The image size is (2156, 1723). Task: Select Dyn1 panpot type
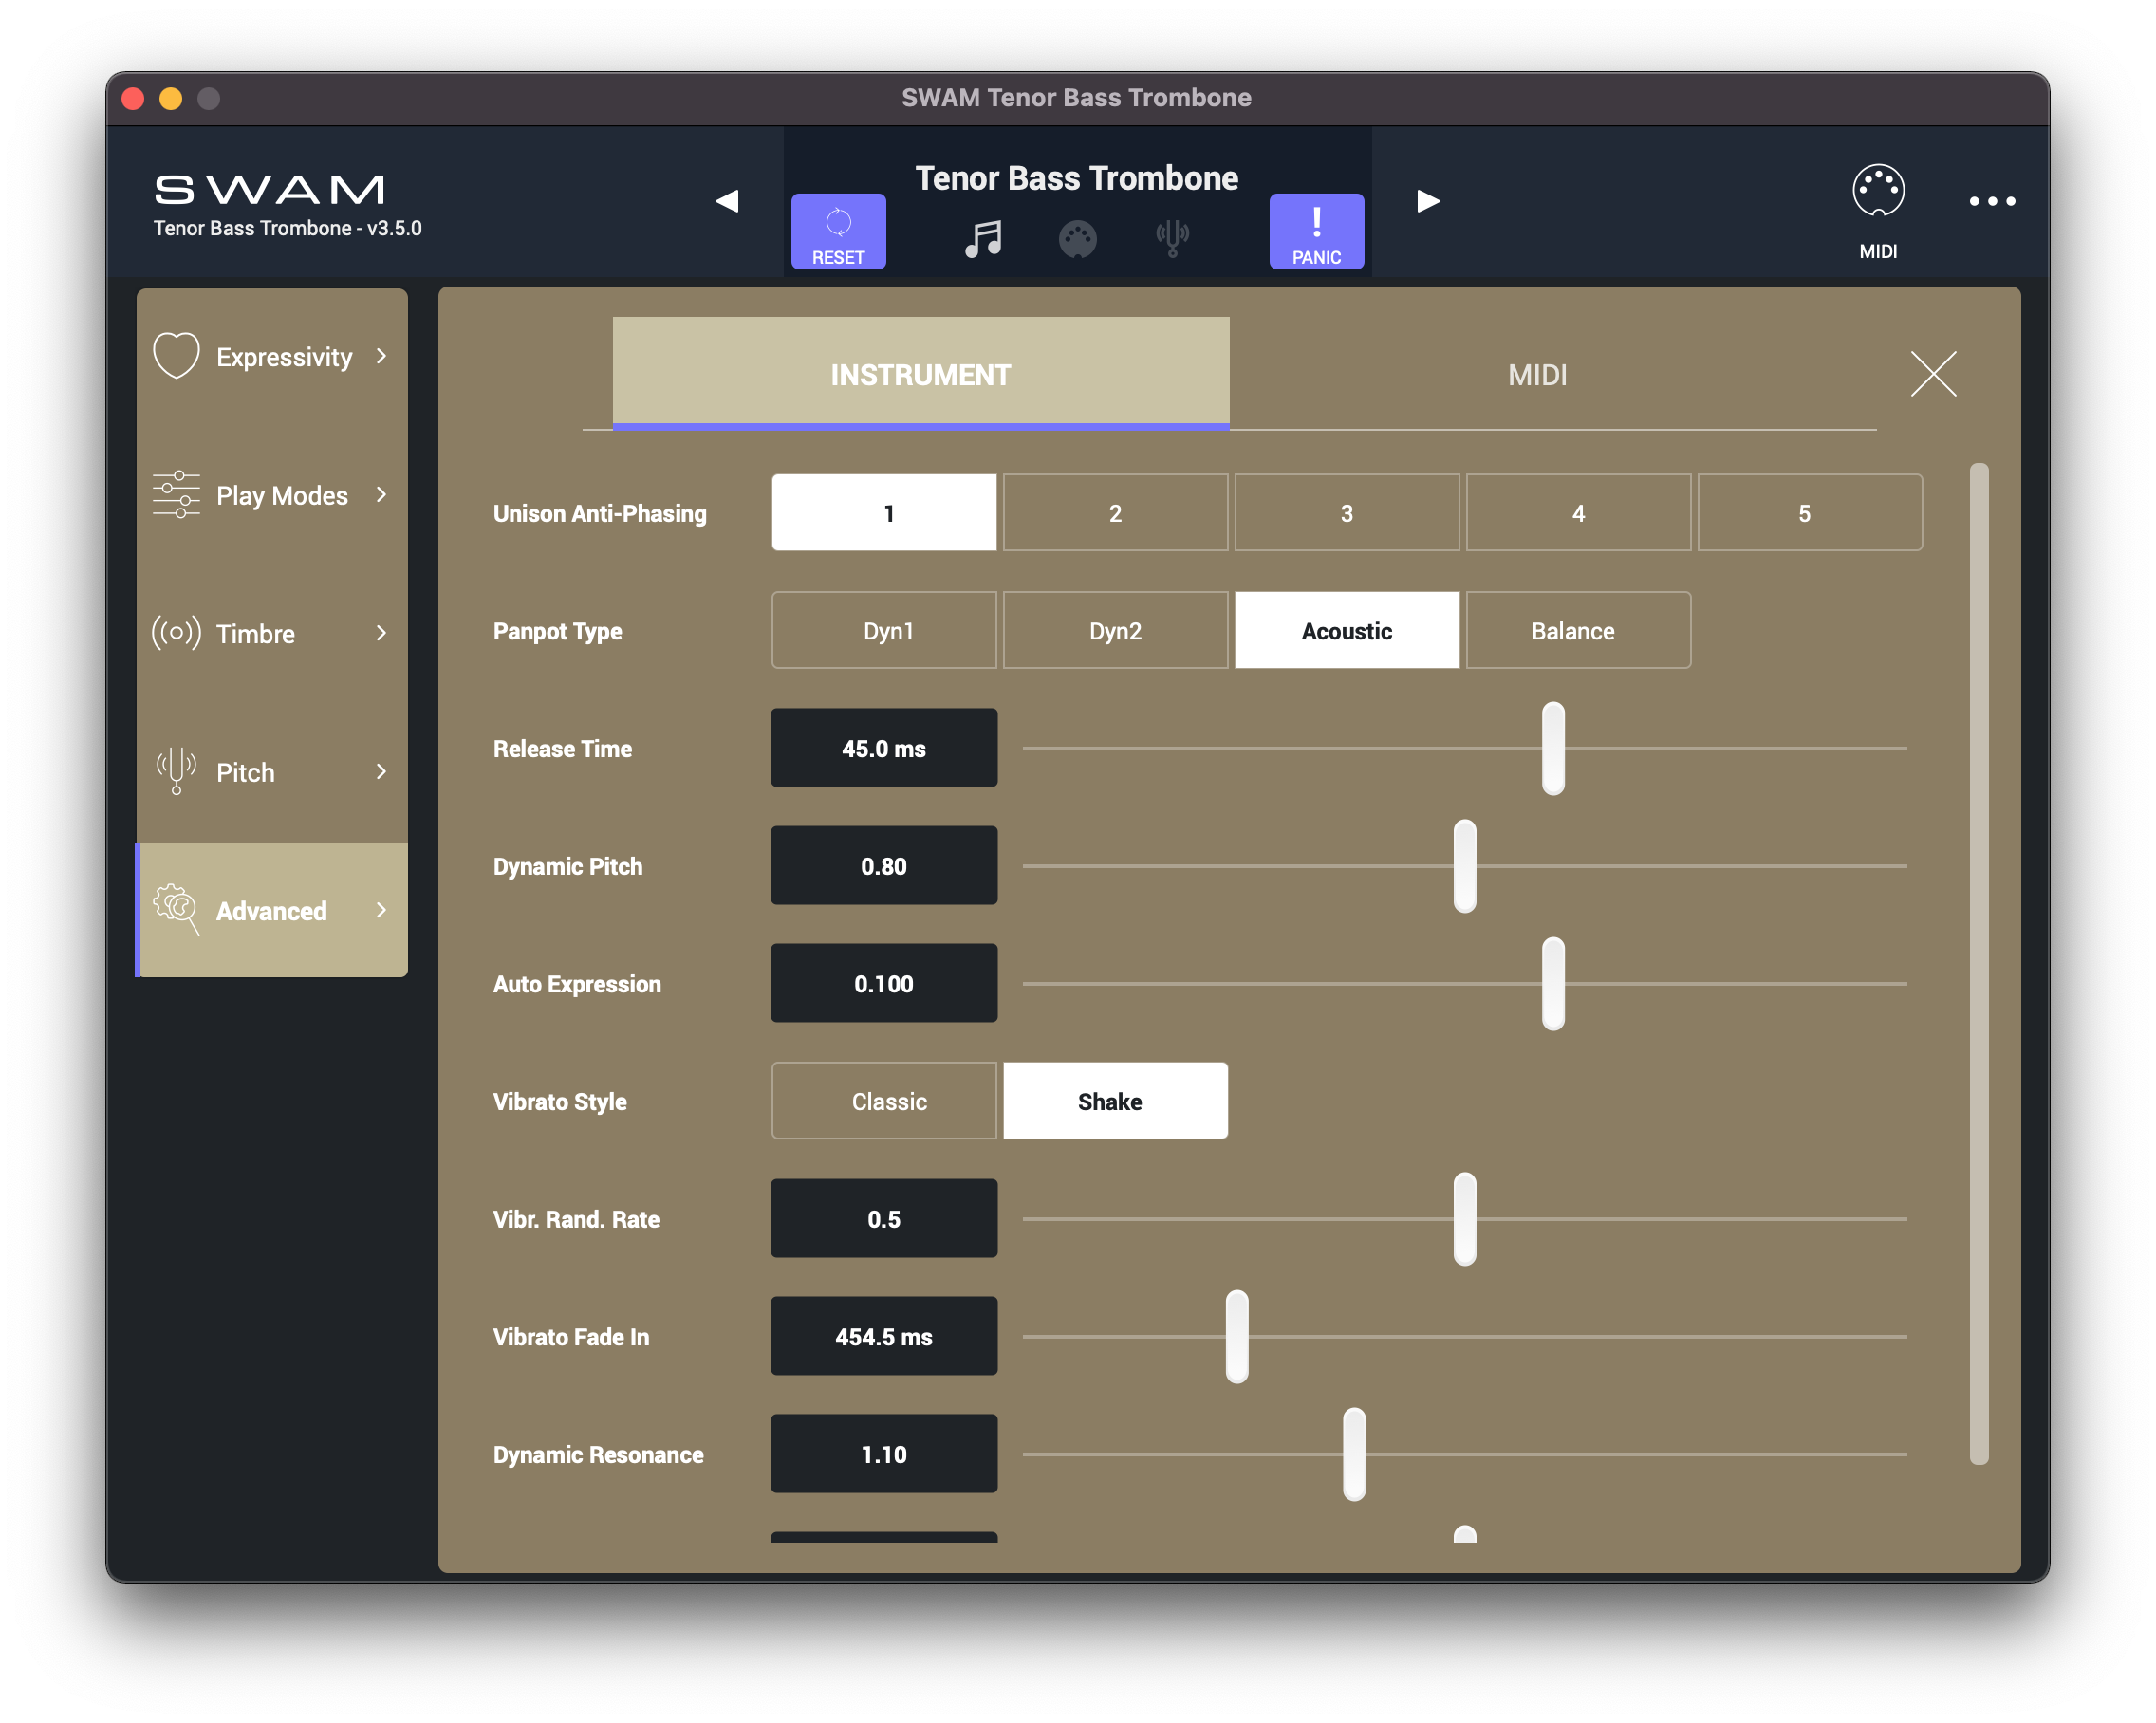click(884, 630)
